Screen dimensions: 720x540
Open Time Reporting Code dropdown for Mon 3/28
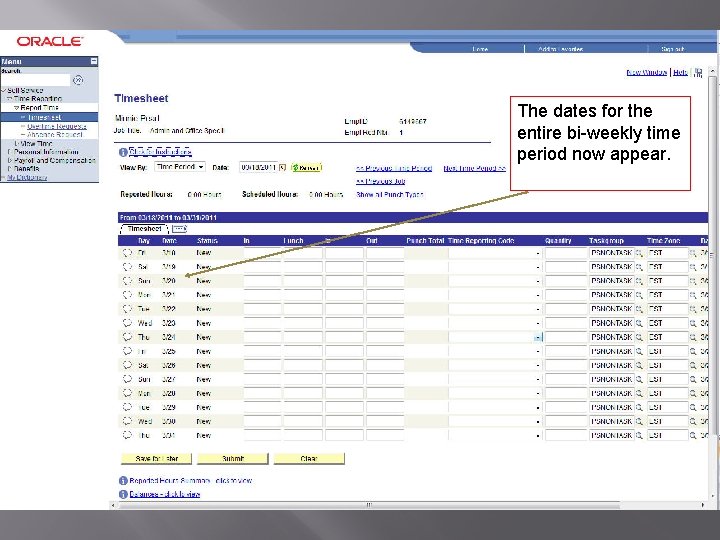click(538, 394)
